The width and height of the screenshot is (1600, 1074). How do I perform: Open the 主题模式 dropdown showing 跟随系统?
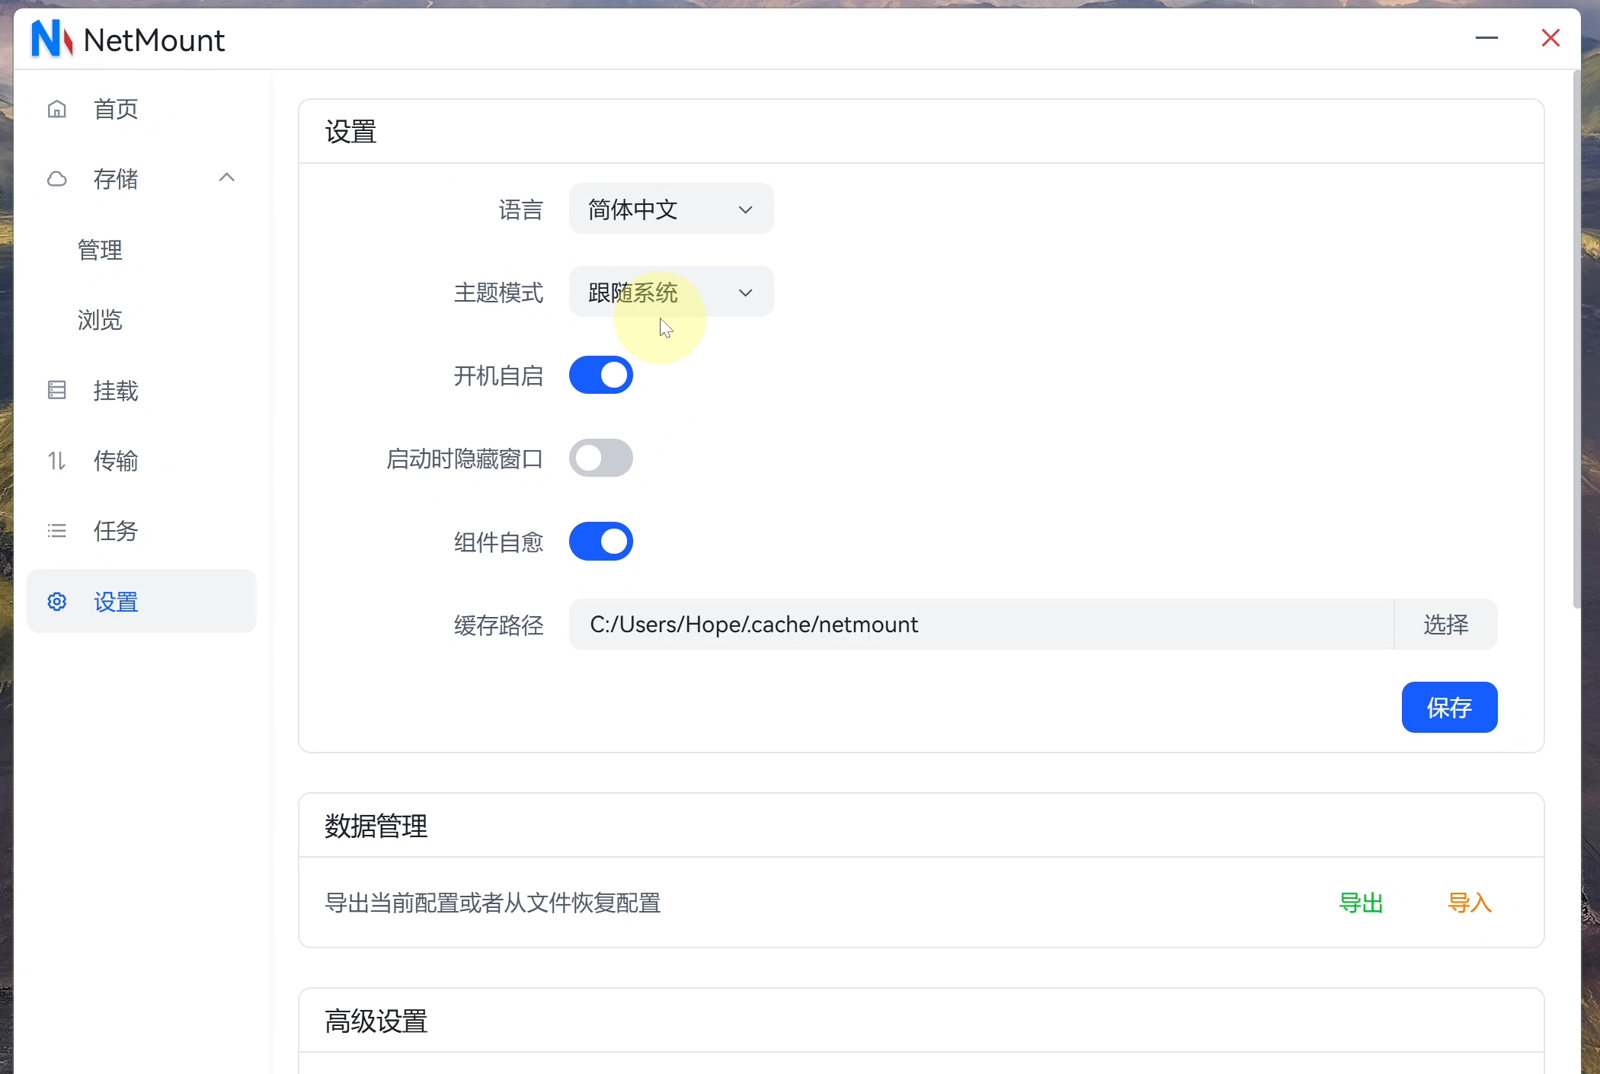pos(671,292)
